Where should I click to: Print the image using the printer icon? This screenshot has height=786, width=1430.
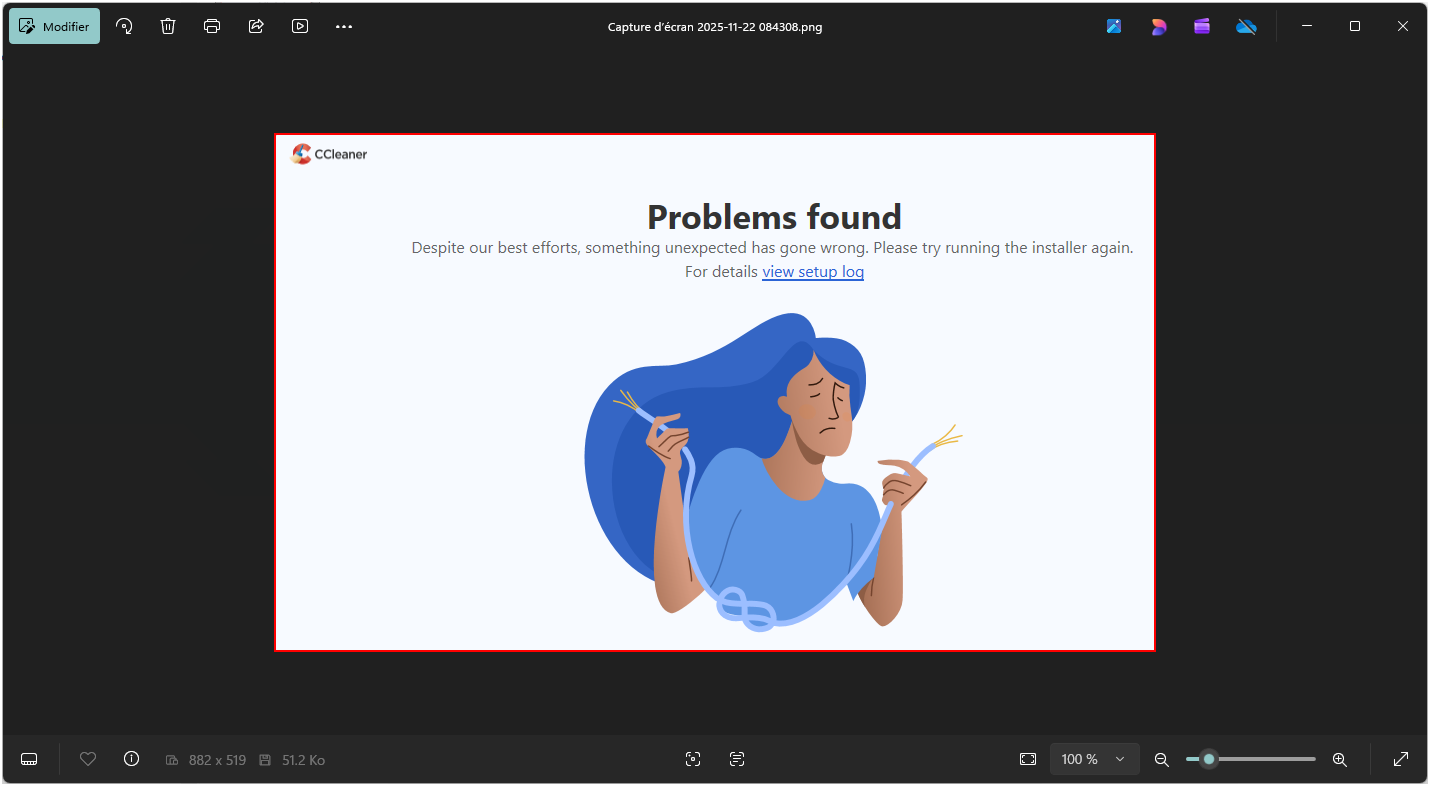212,27
